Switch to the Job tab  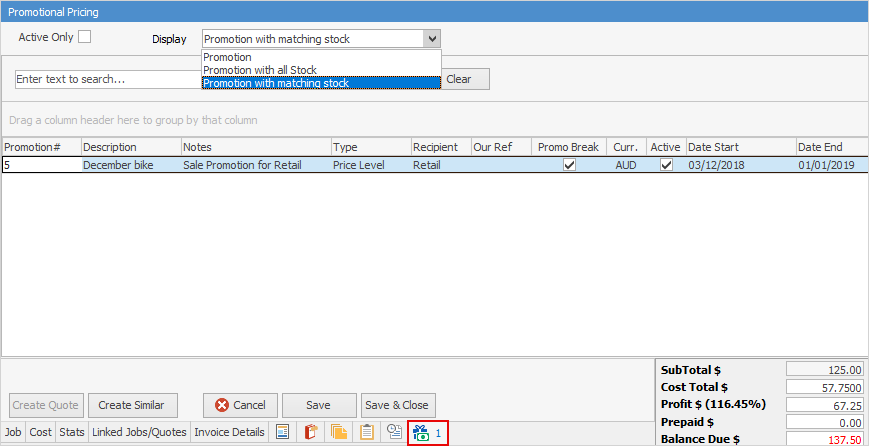pos(13,432)
